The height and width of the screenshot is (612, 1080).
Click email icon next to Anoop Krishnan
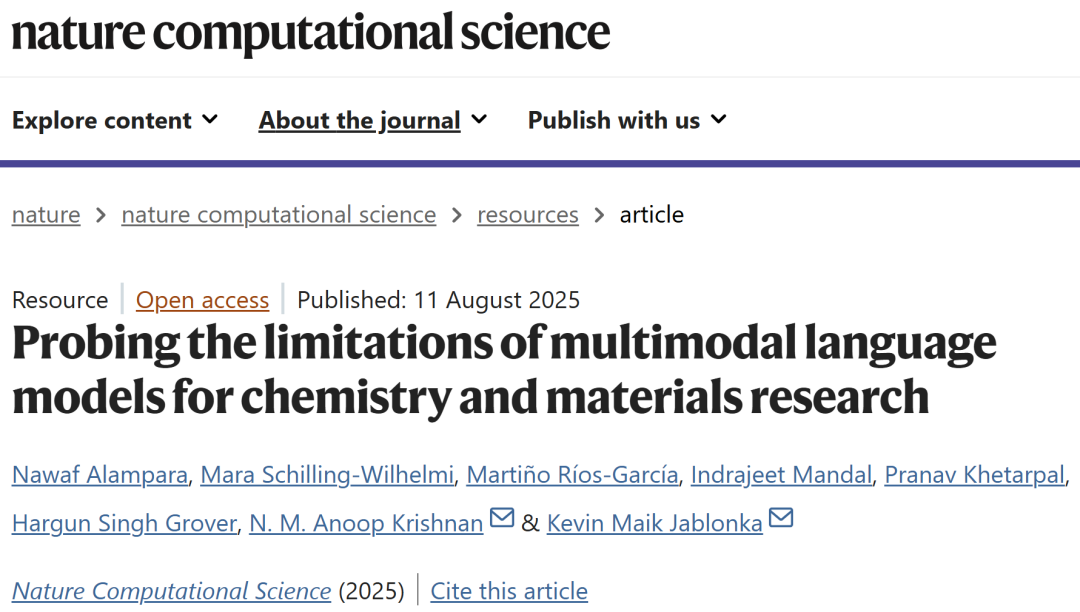pos(502,520)
